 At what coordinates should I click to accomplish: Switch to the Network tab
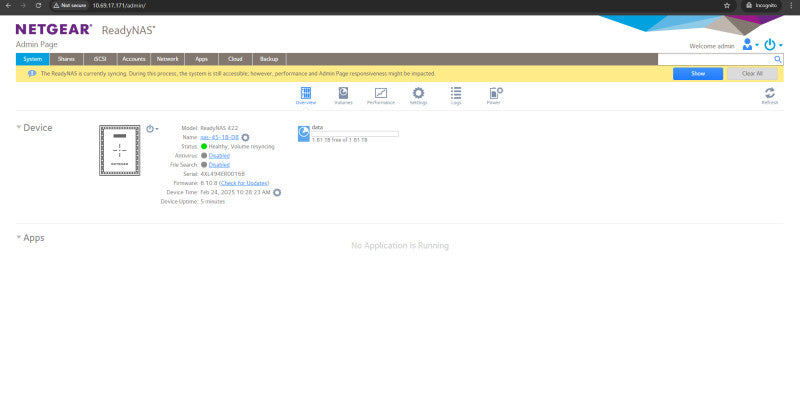(167, 59)
